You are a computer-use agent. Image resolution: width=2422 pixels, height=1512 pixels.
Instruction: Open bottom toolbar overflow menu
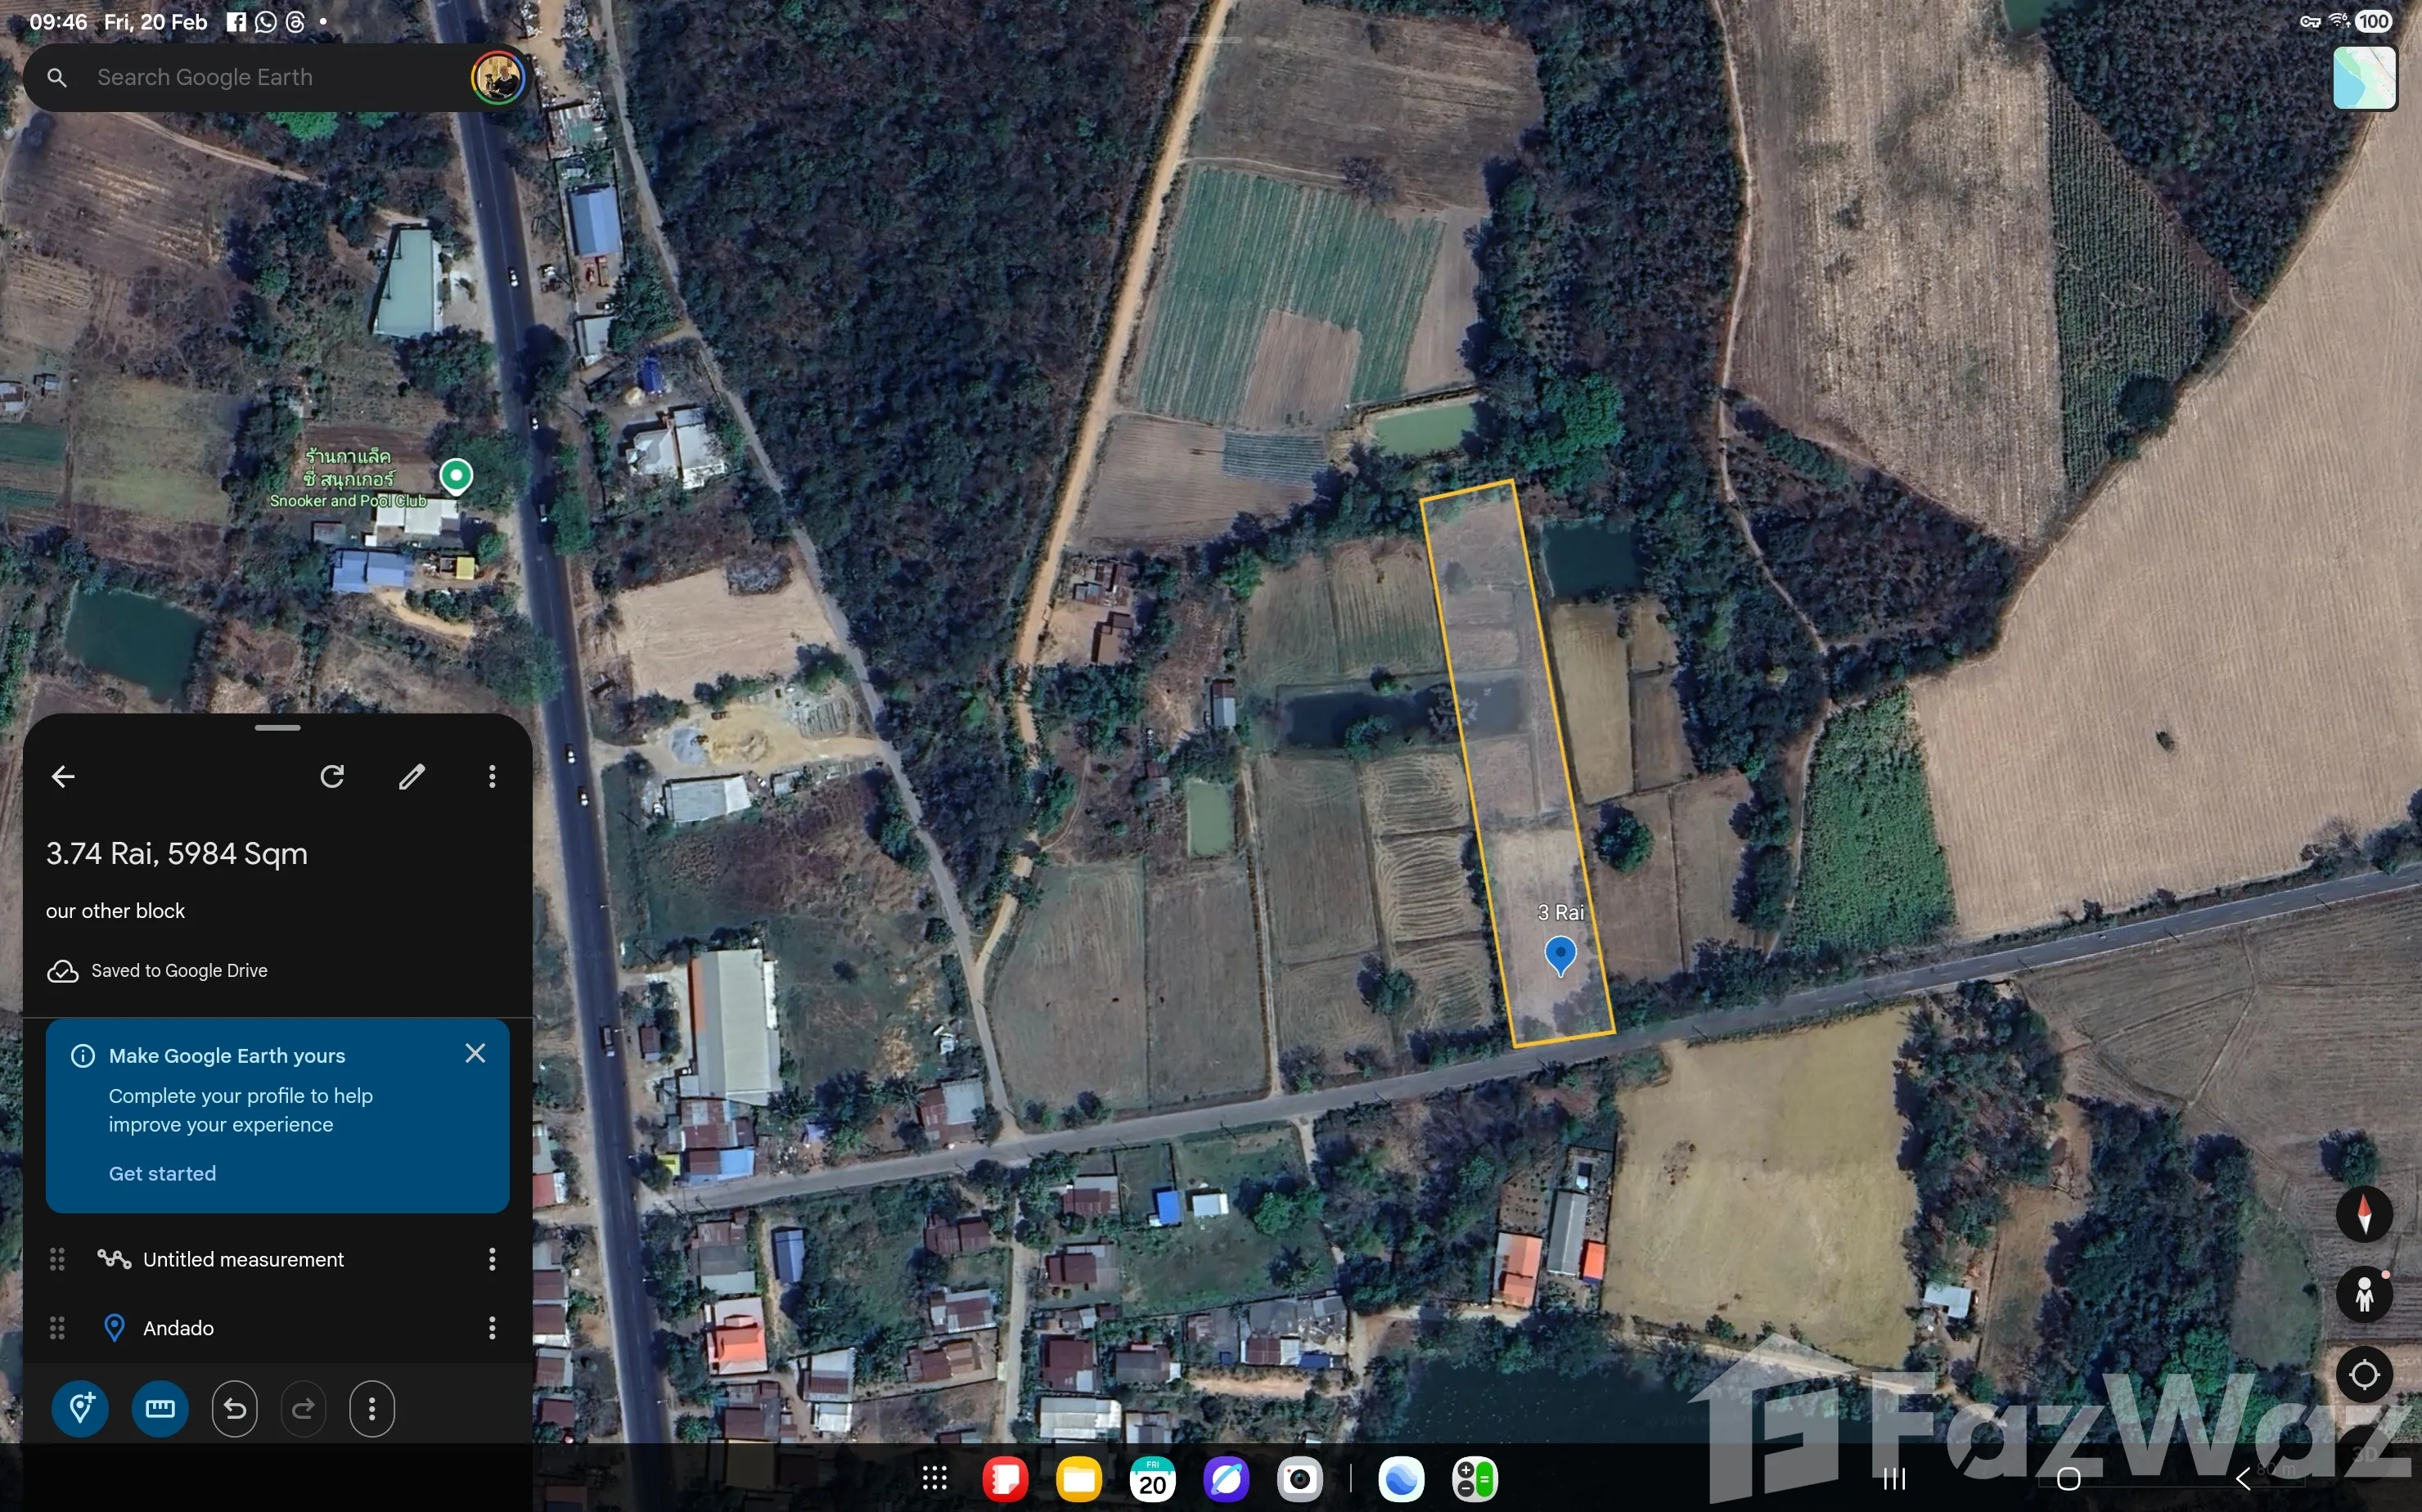click(372, 1409)
